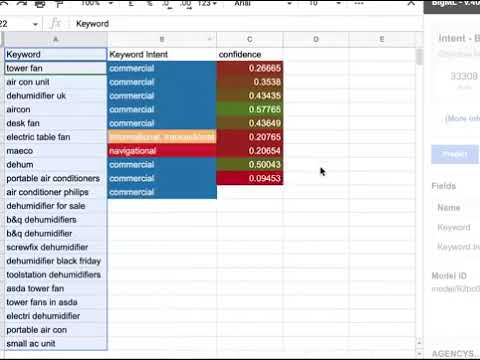Select column A header
Screen dimensions: 480x360
click(x=55, y=39)
